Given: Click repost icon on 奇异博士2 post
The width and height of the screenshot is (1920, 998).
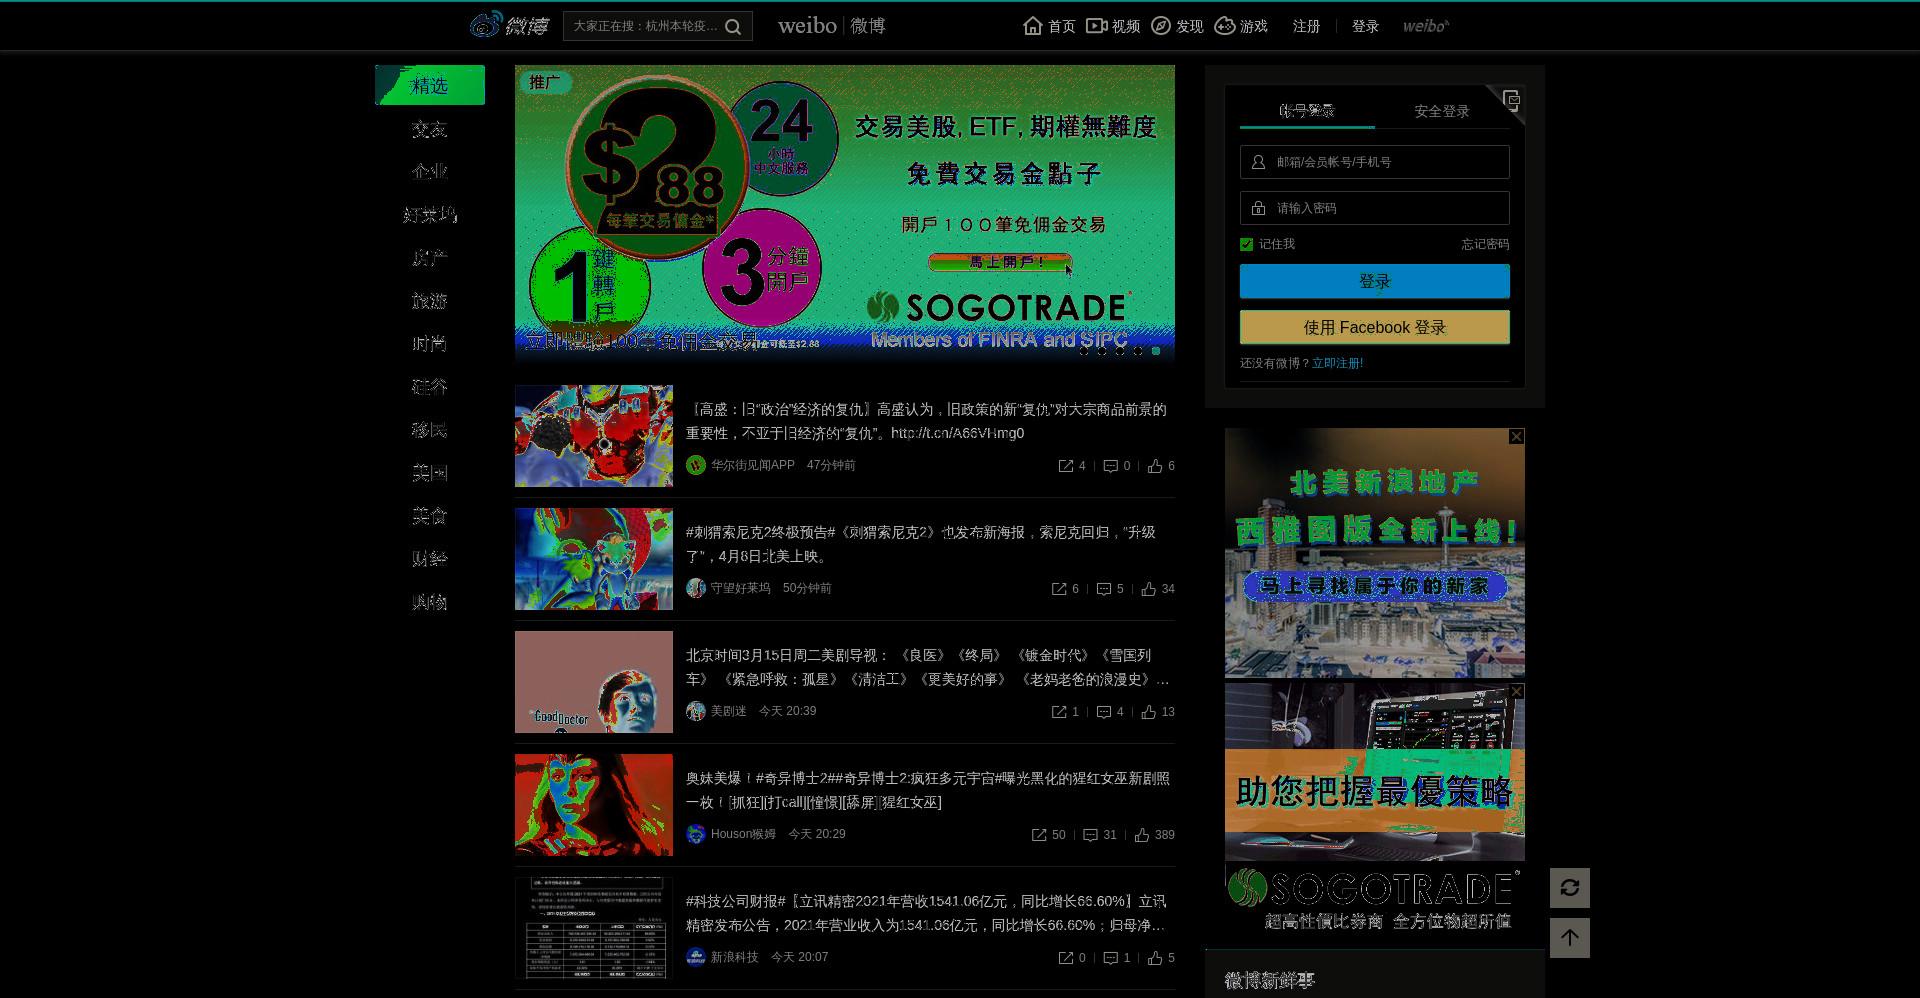Looking at the screenshot, I should pyautogui.click(x=1039, y=835).
